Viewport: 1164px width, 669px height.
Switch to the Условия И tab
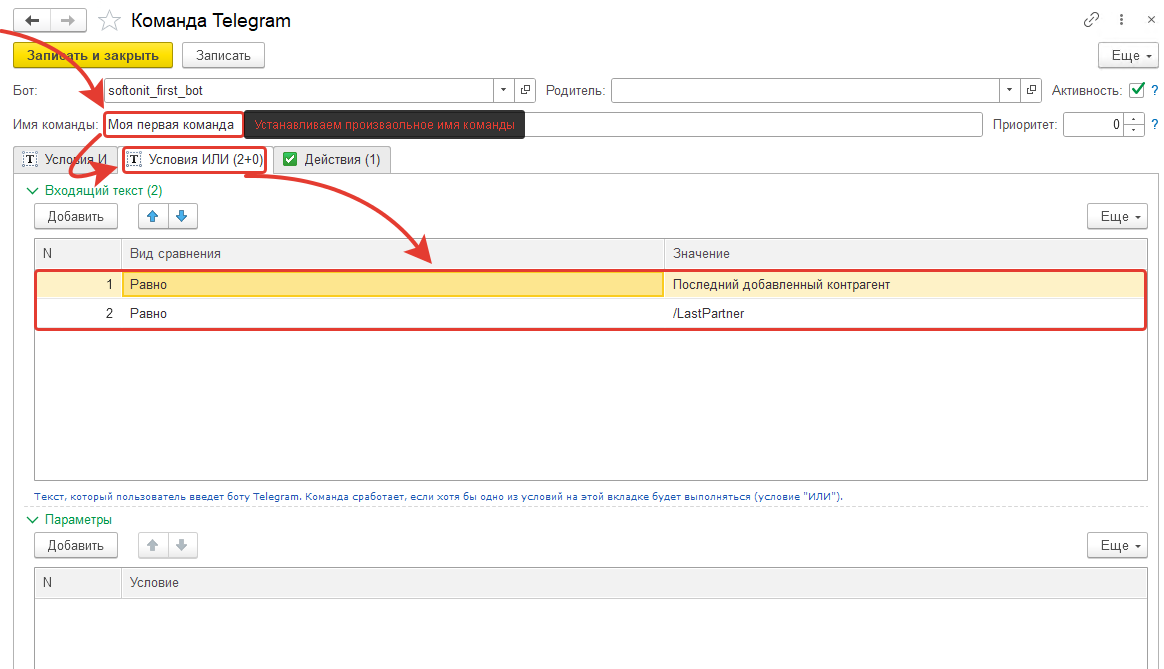click(x=65, y=159)
